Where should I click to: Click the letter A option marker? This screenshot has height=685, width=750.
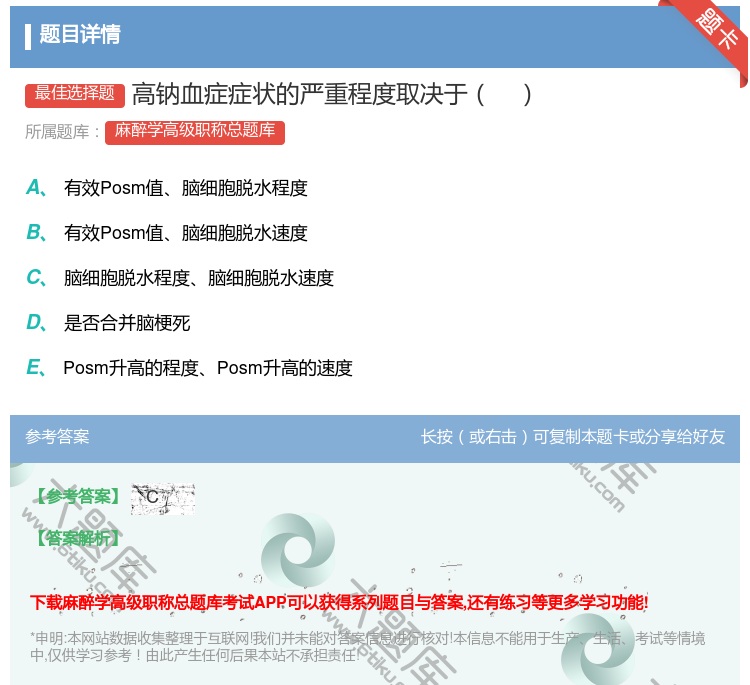click(x=36, y=188)
